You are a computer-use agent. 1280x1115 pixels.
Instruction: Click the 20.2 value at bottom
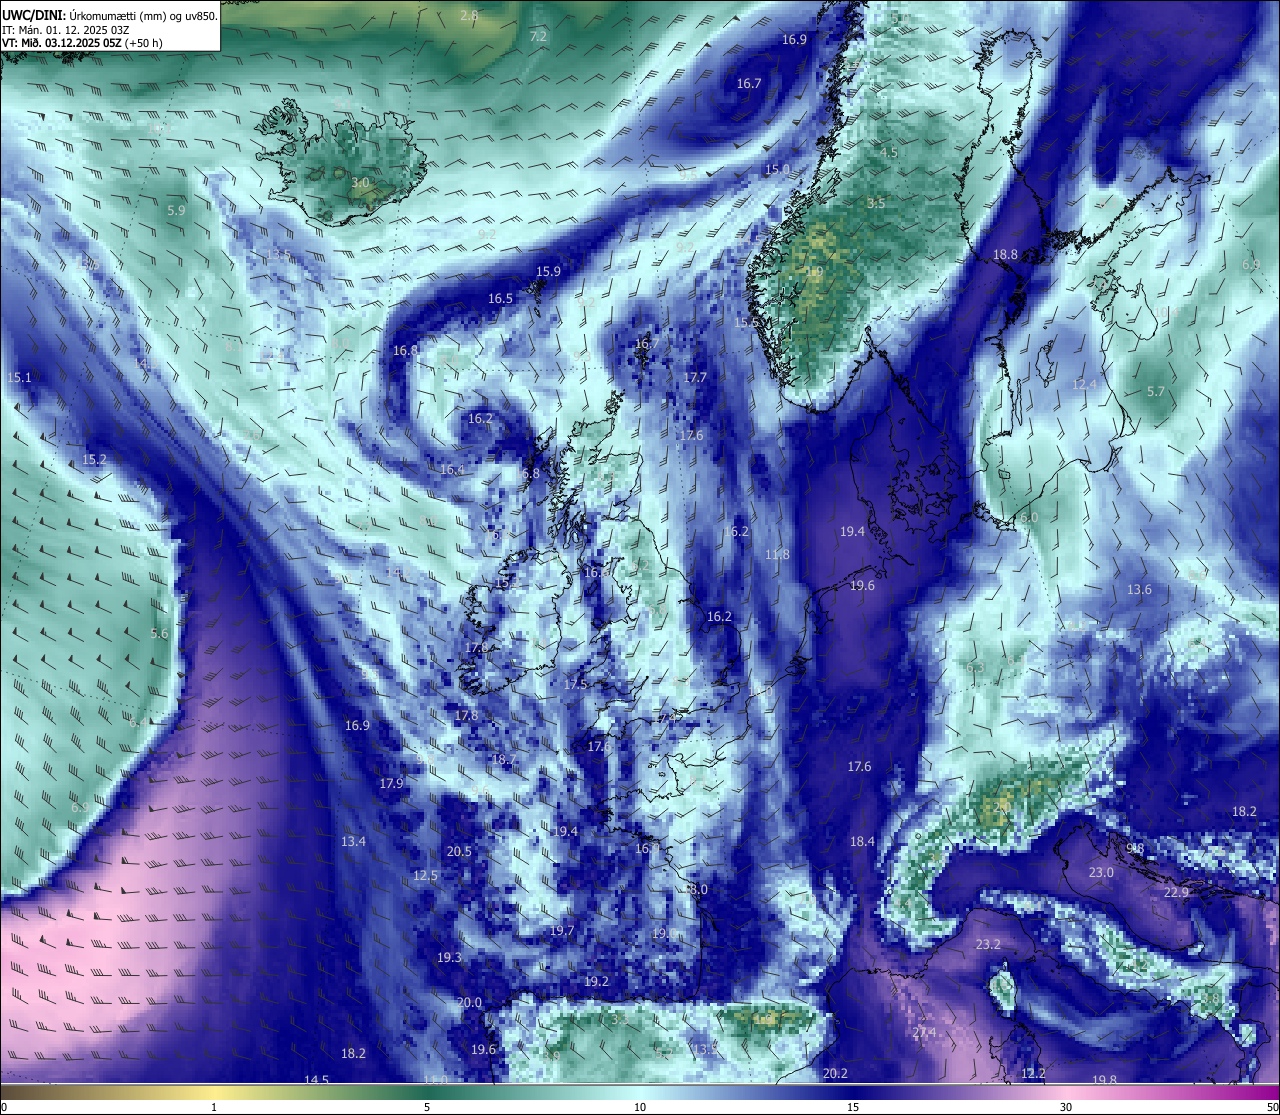[835, 1074]
